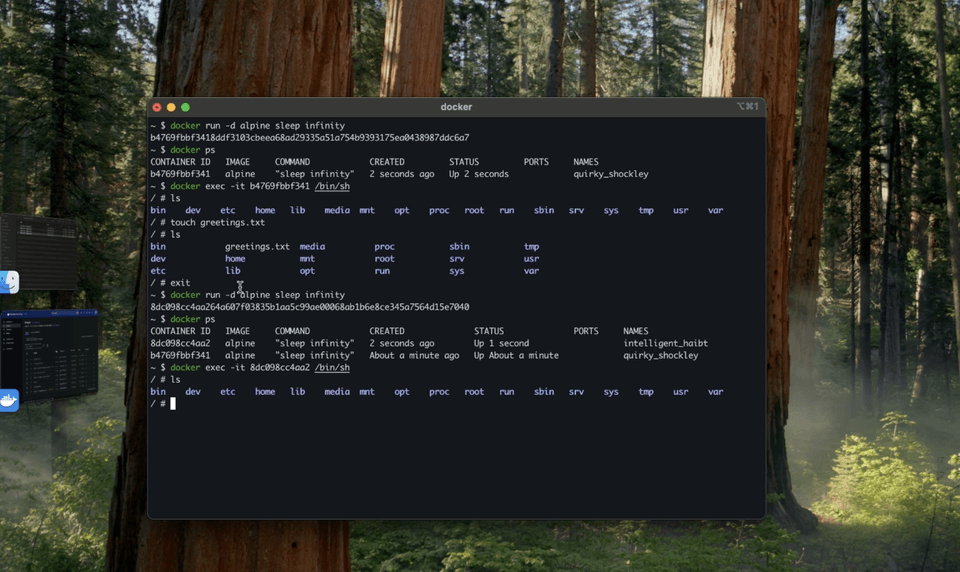This screenshot has width=960, height=572.
Task: Select 'intelligent_haibt' container name
Action: 666,344
